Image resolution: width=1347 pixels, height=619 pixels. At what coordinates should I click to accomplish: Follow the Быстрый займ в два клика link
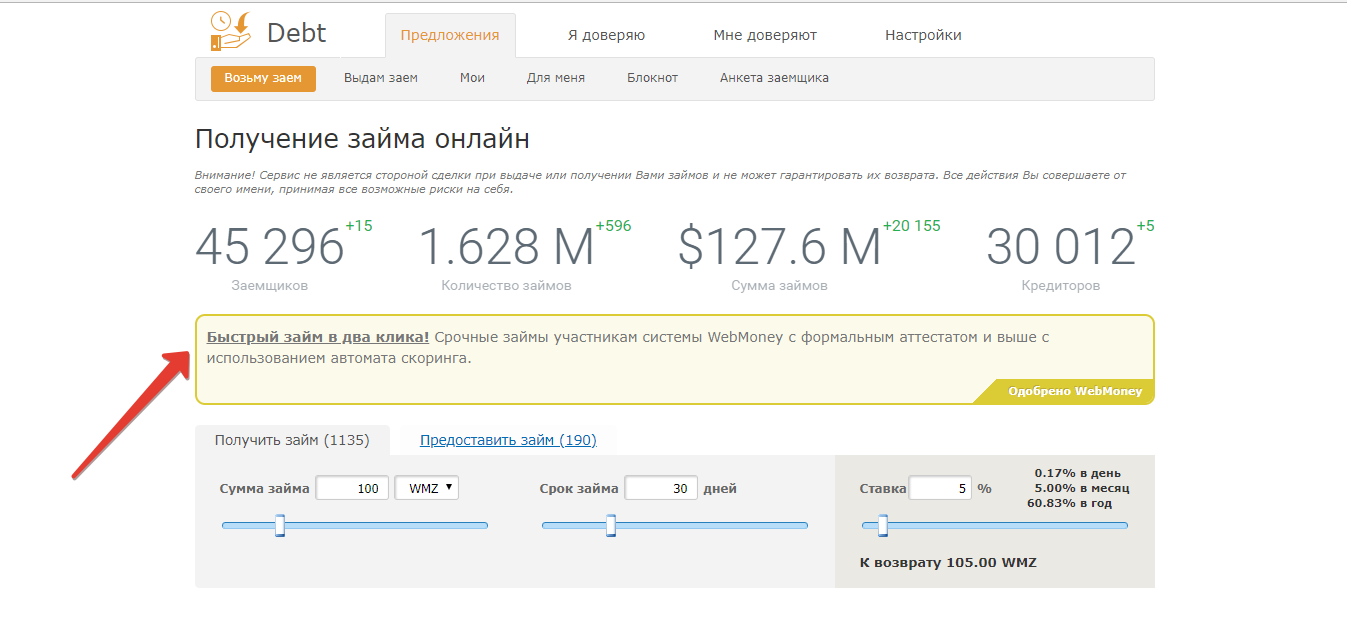(x=318, y=337)
